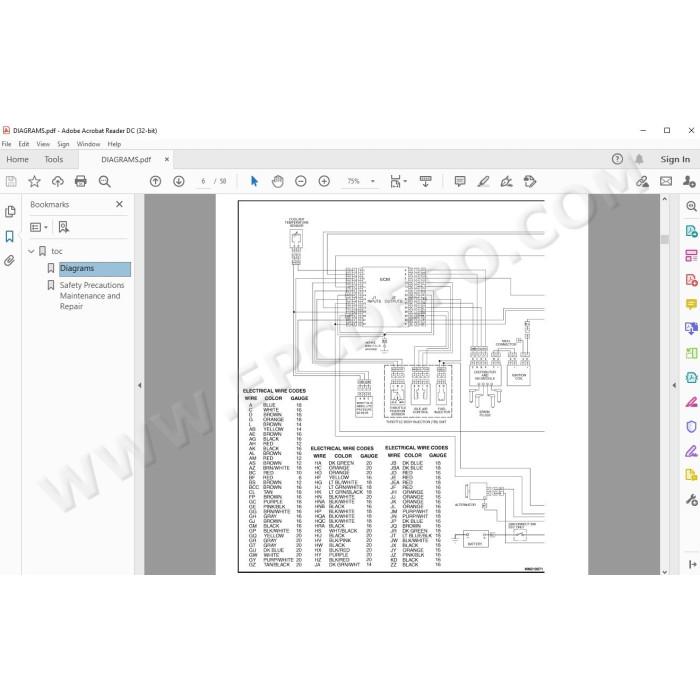Click the upload to cloud icon

[58, 181]
